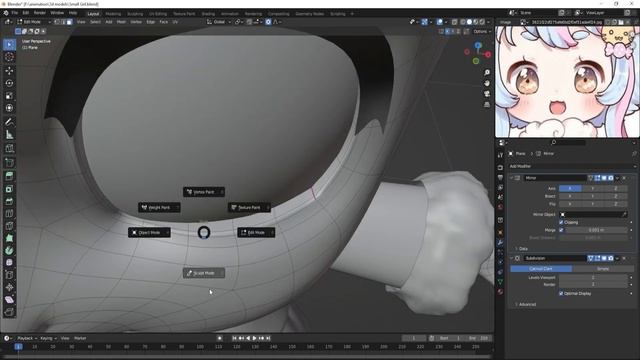The image size is (640, 360).
Task: Click the pan view hand icon
Action: click(487, 83)
